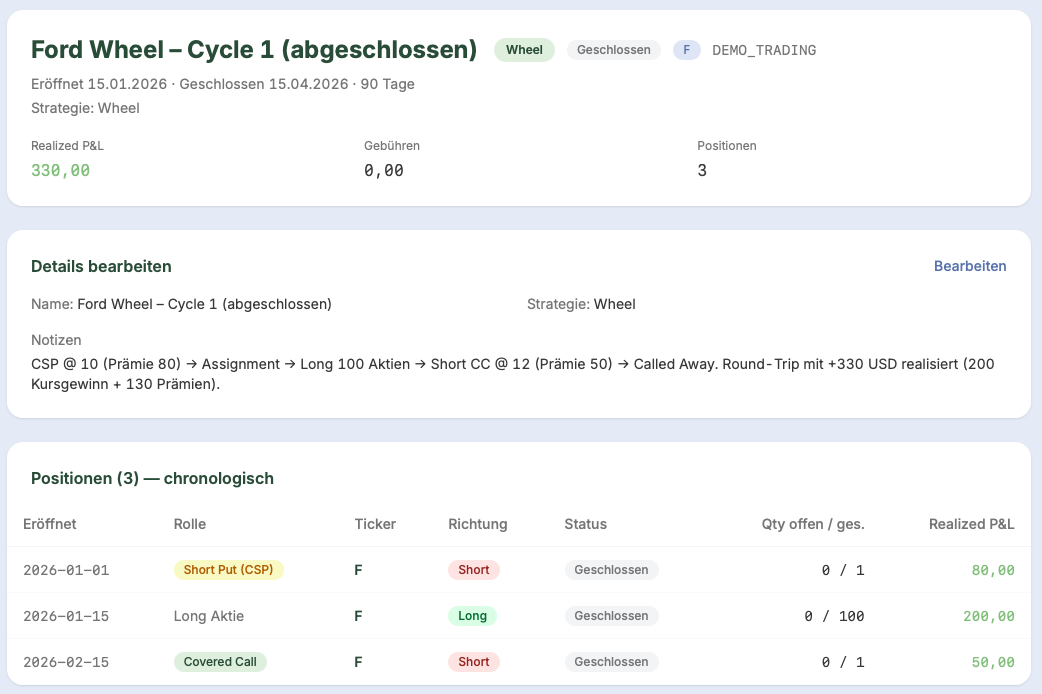The image size is (1042, 694).
Task: Click the green Long direction badge
Action: [472, 616]
